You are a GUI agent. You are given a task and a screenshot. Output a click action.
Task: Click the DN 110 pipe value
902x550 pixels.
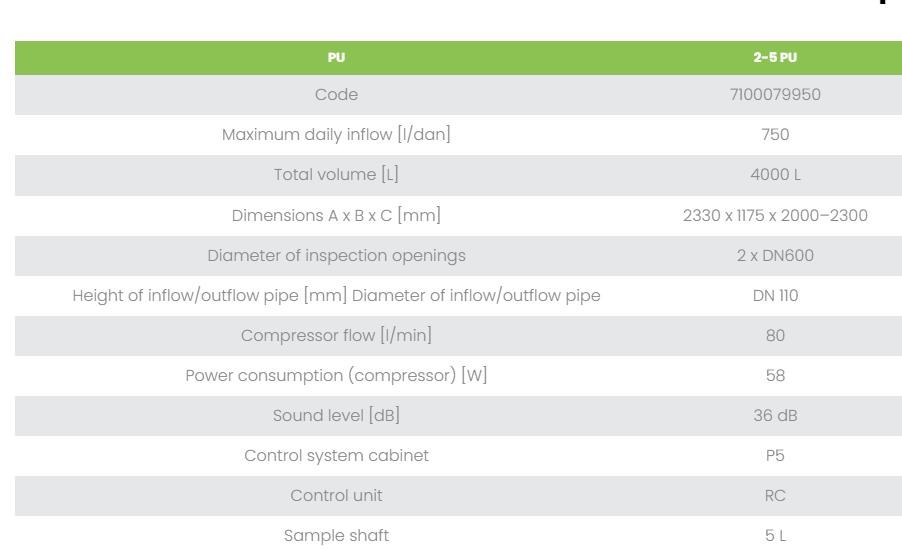coord(775,296)
